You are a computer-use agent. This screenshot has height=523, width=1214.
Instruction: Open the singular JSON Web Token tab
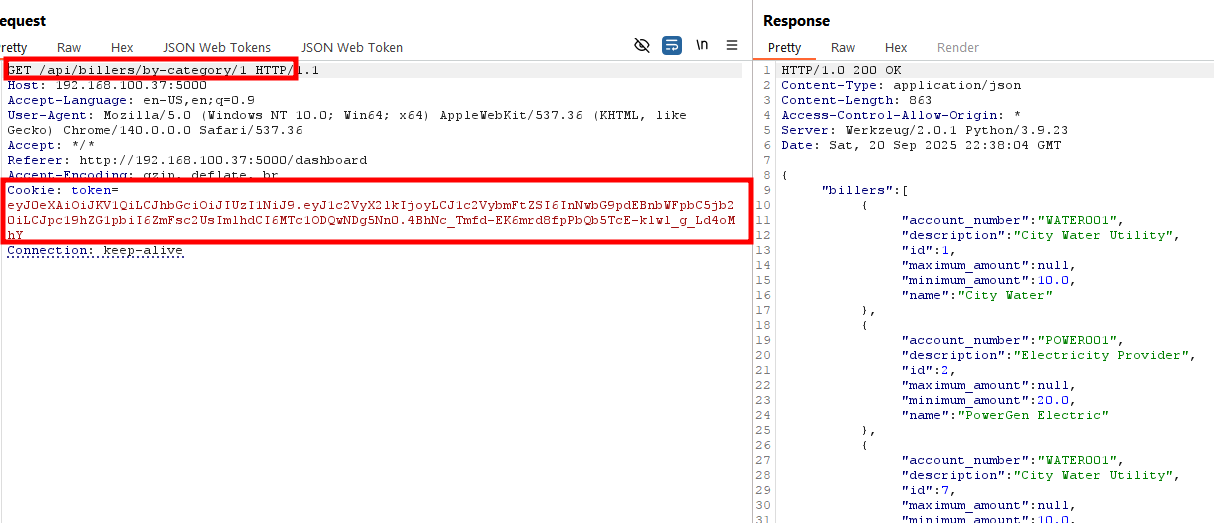[x=352, y=47]
